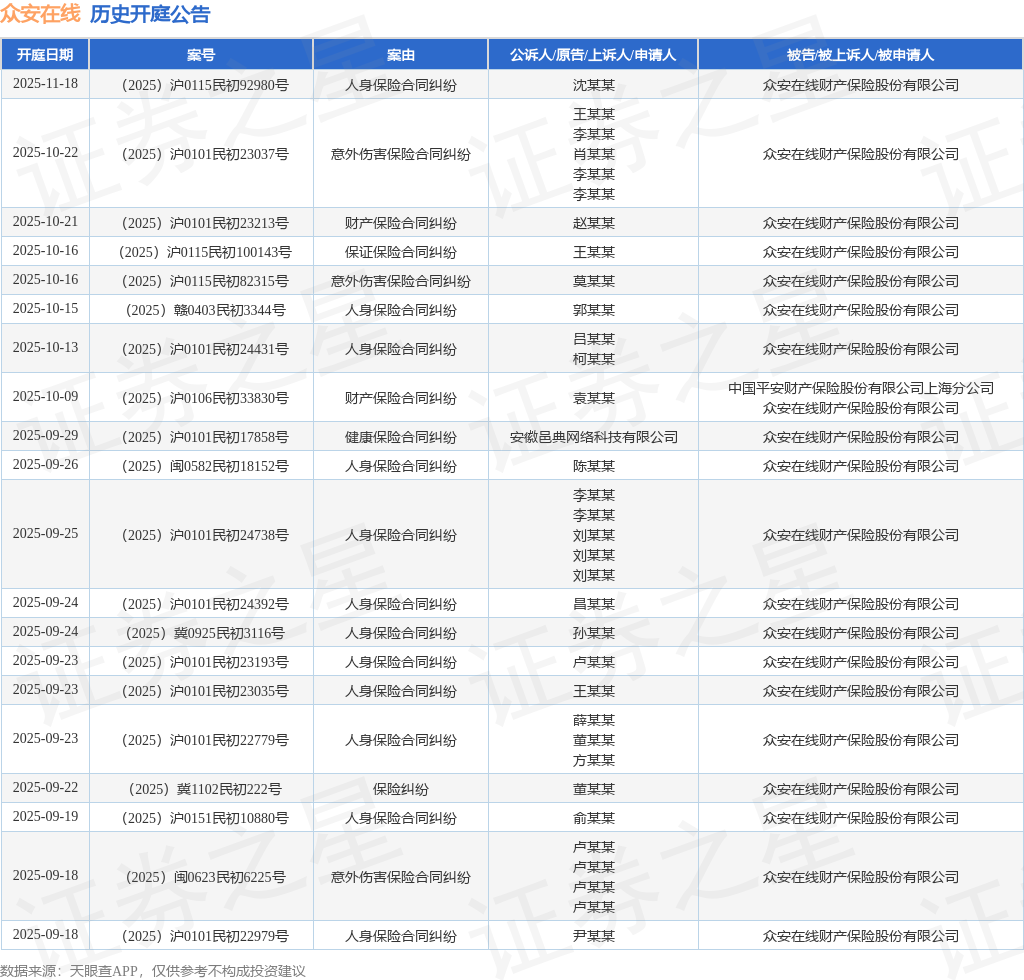The image size is (1024, 980).
Task: Click case number 沪0101民初23035号
Action: [205, 691]
